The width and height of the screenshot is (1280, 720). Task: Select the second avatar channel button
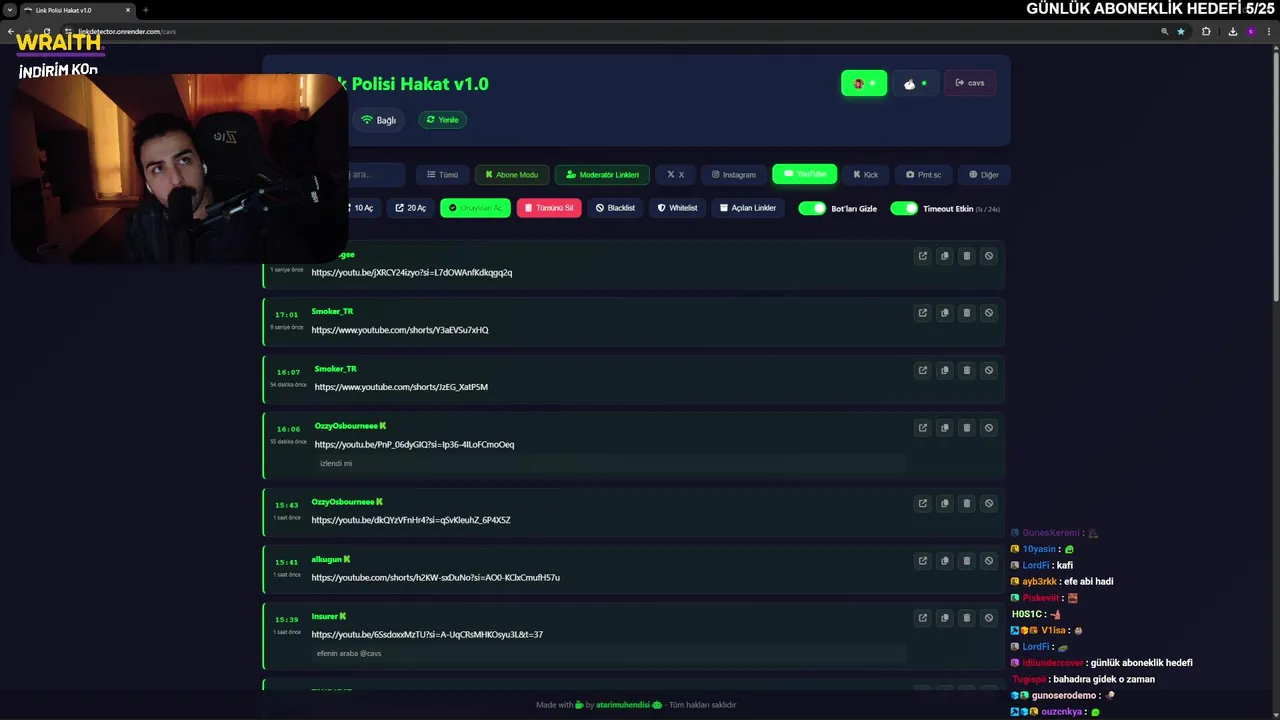tap(915, 83)
